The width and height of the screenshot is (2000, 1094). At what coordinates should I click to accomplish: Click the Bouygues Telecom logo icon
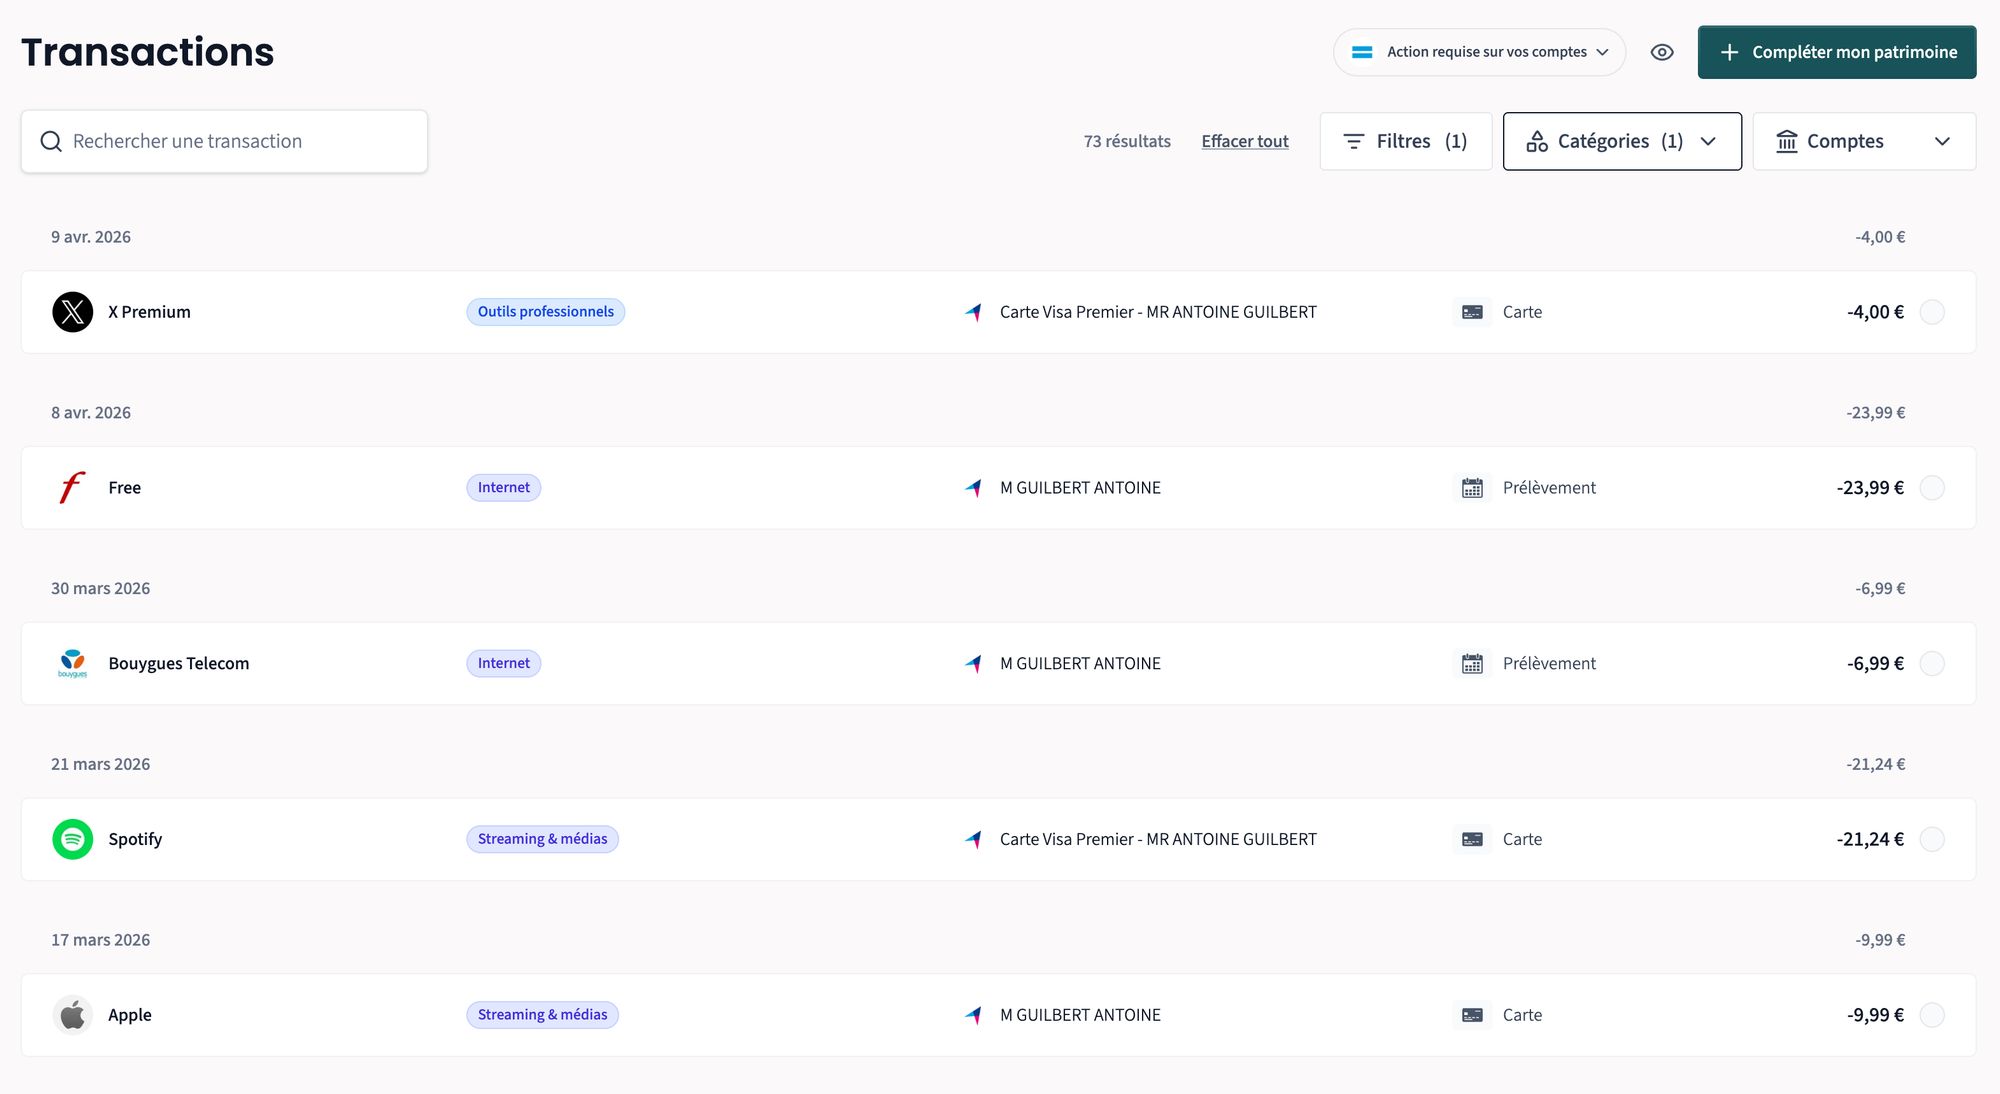click(72, 663)
